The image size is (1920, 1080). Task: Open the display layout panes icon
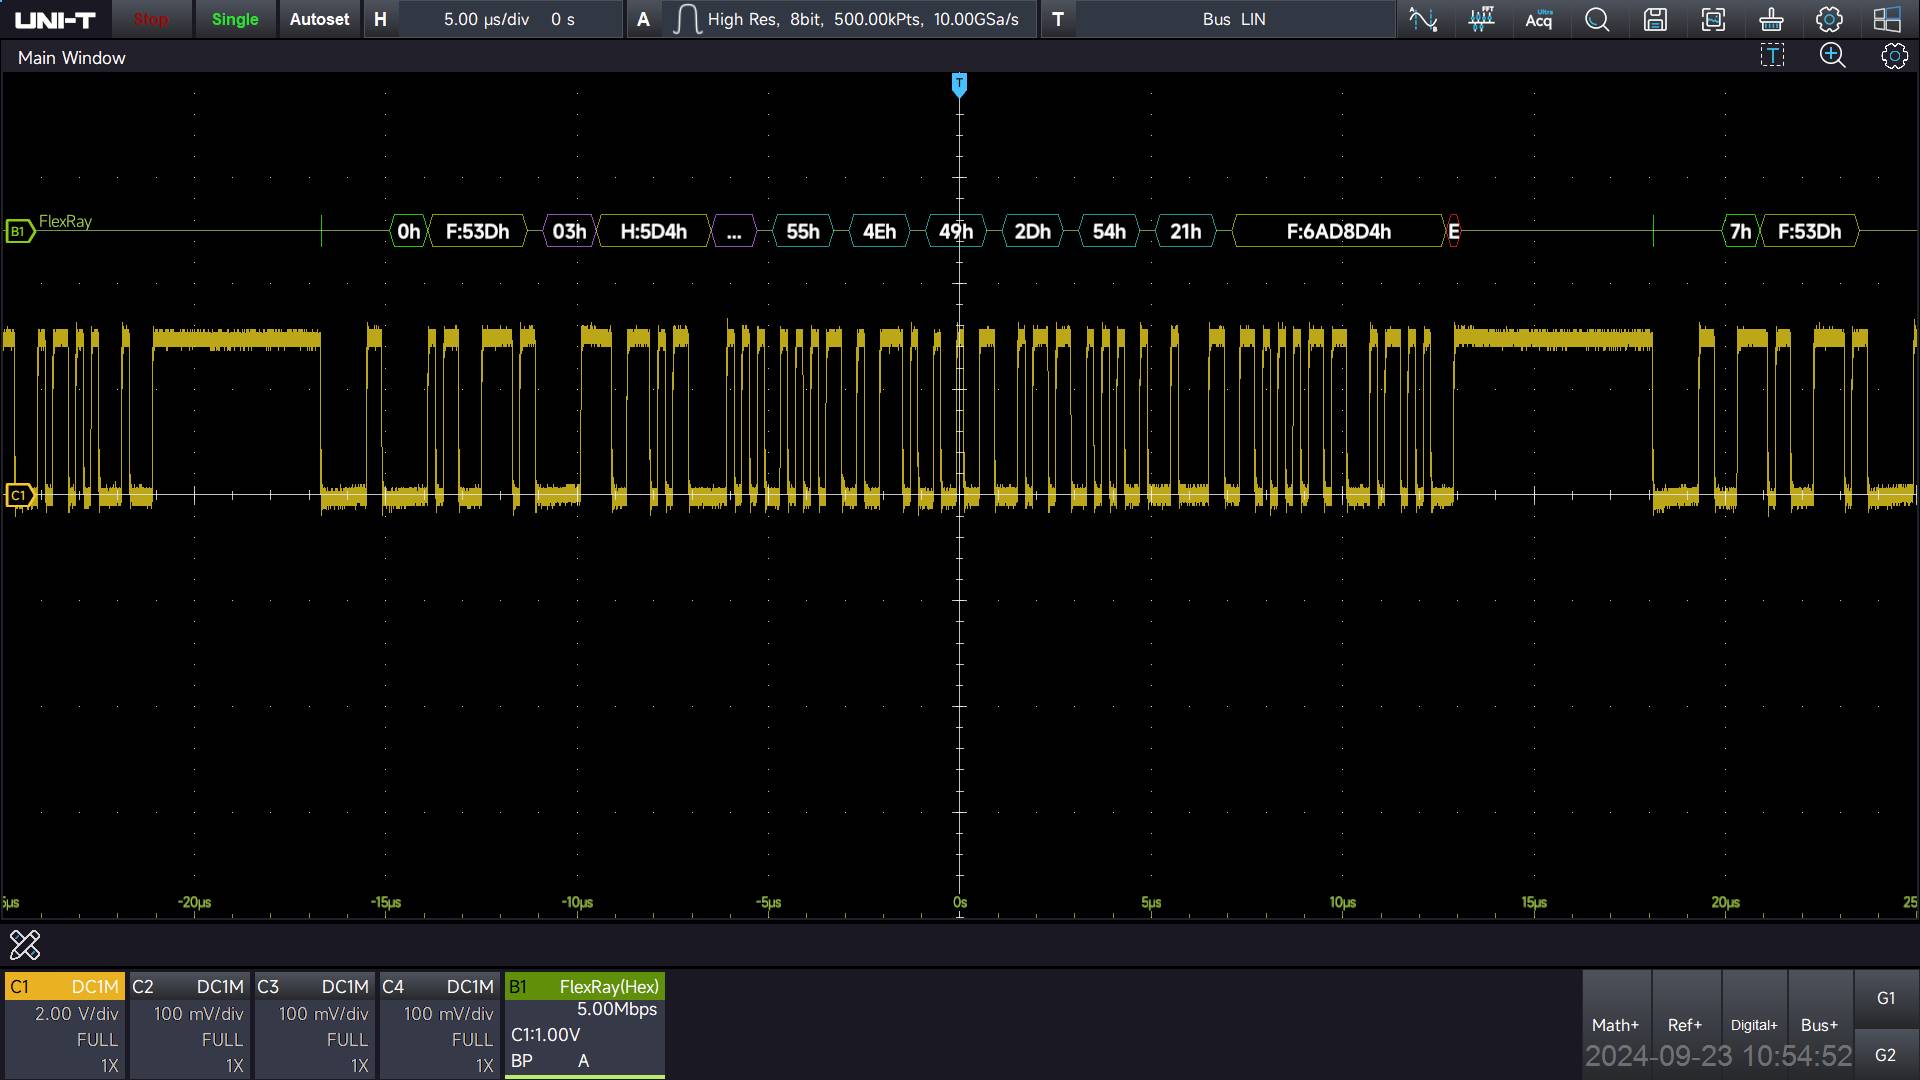[1887, 19]
